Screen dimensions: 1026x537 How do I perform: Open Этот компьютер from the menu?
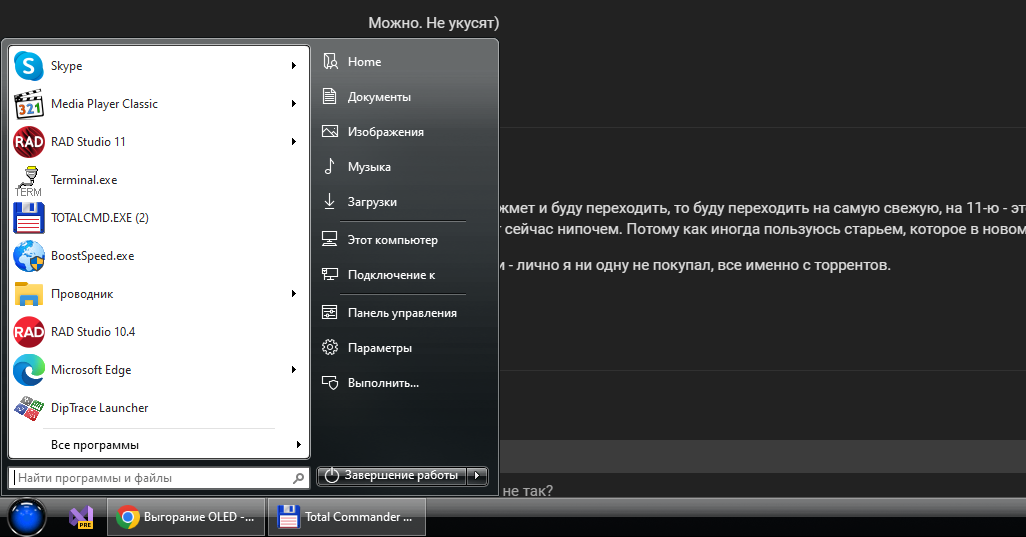pyautogui.click(x=394, y=240)
